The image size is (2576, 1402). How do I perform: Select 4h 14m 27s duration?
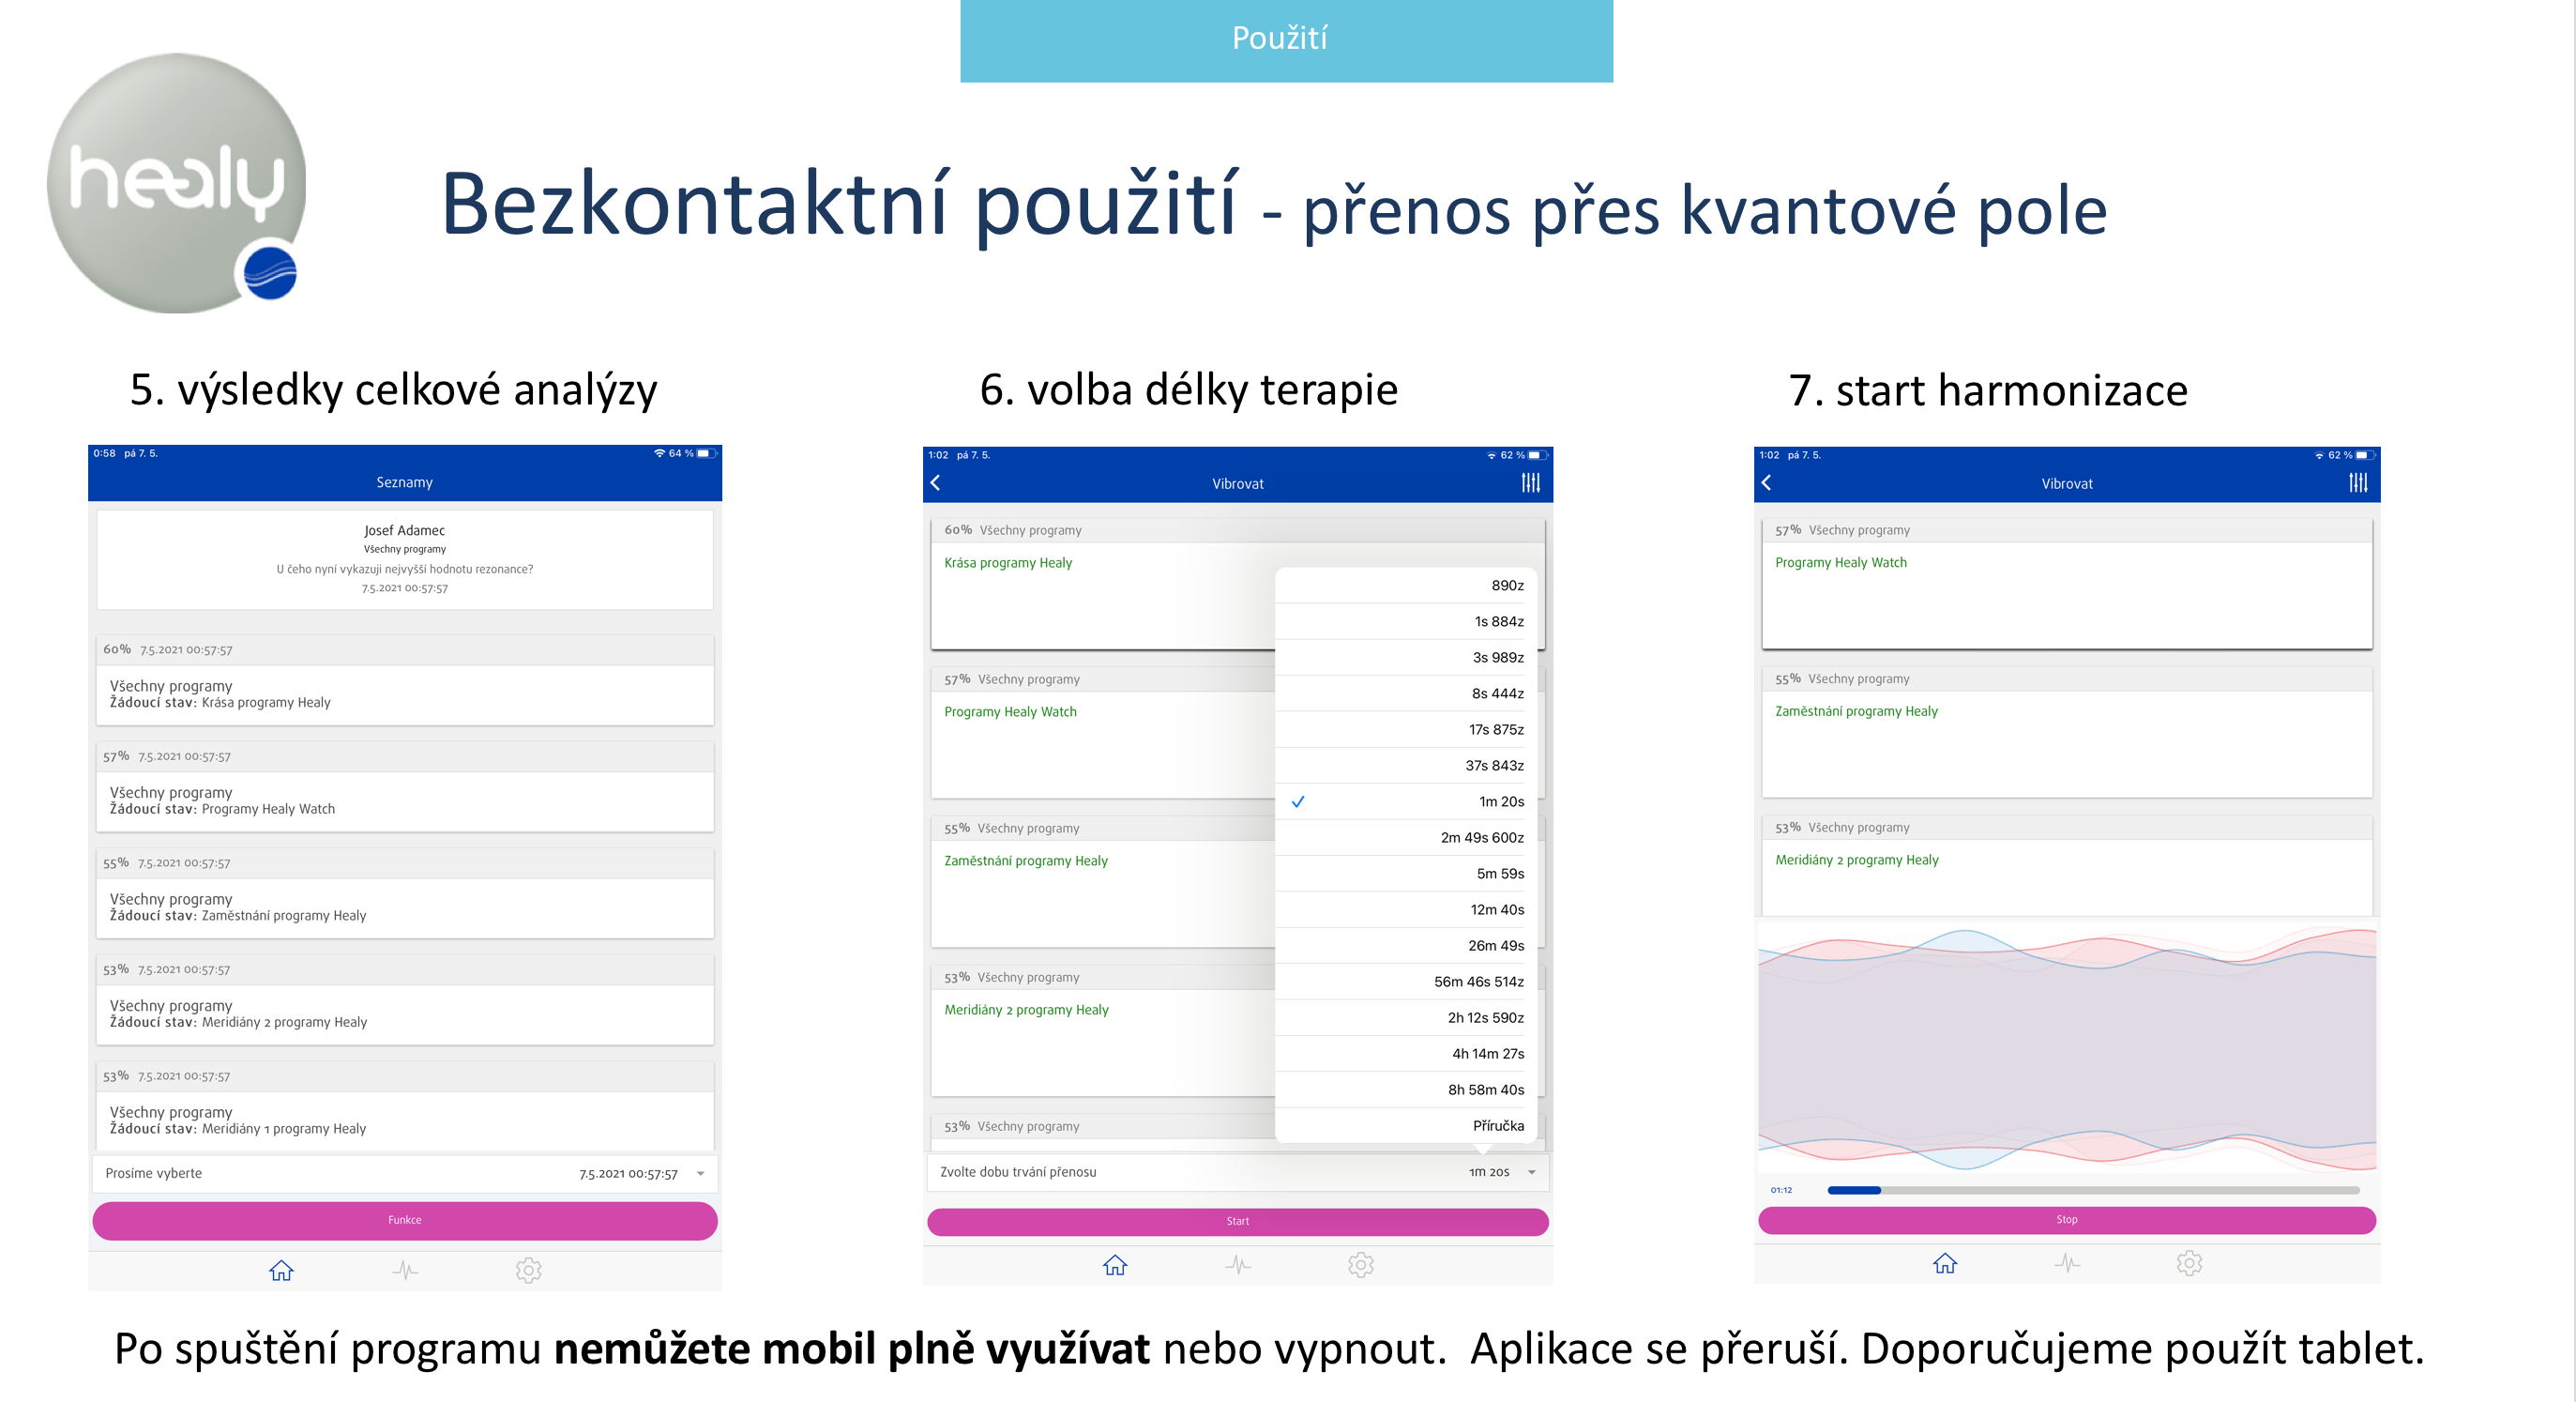[1406, 1053]
